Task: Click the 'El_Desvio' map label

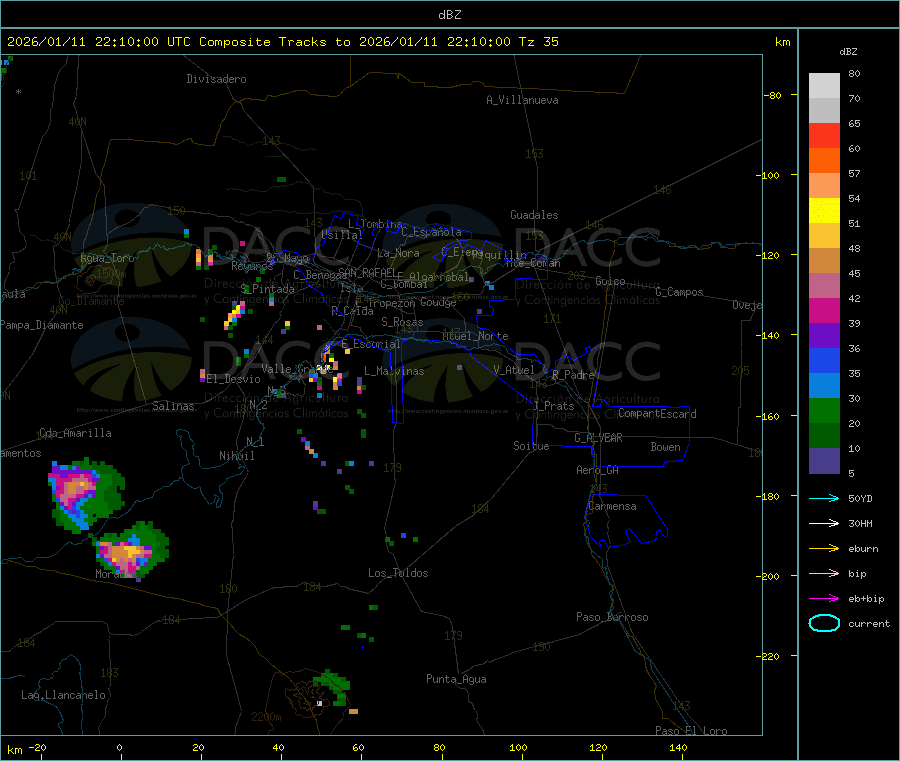Action: 234,379
